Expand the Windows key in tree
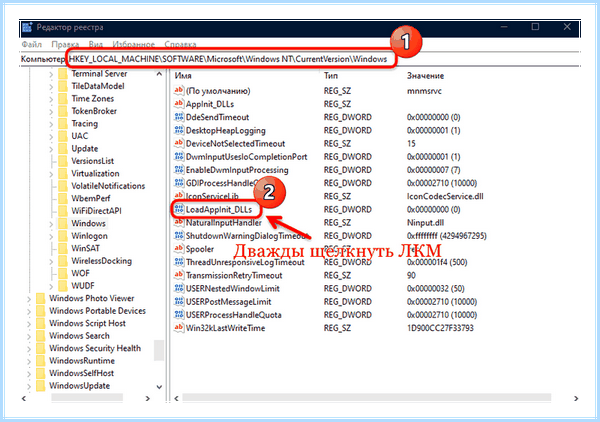This screenshot has height=422, width=600. point(51,224)
